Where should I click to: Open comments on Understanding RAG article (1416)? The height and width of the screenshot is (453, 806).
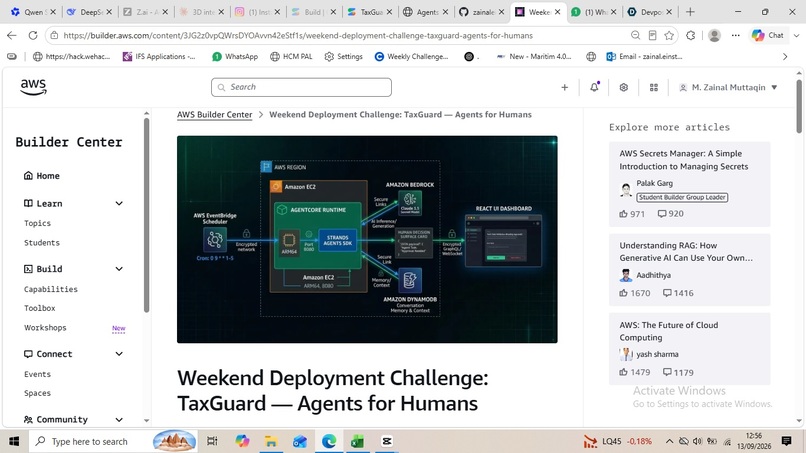678,293
